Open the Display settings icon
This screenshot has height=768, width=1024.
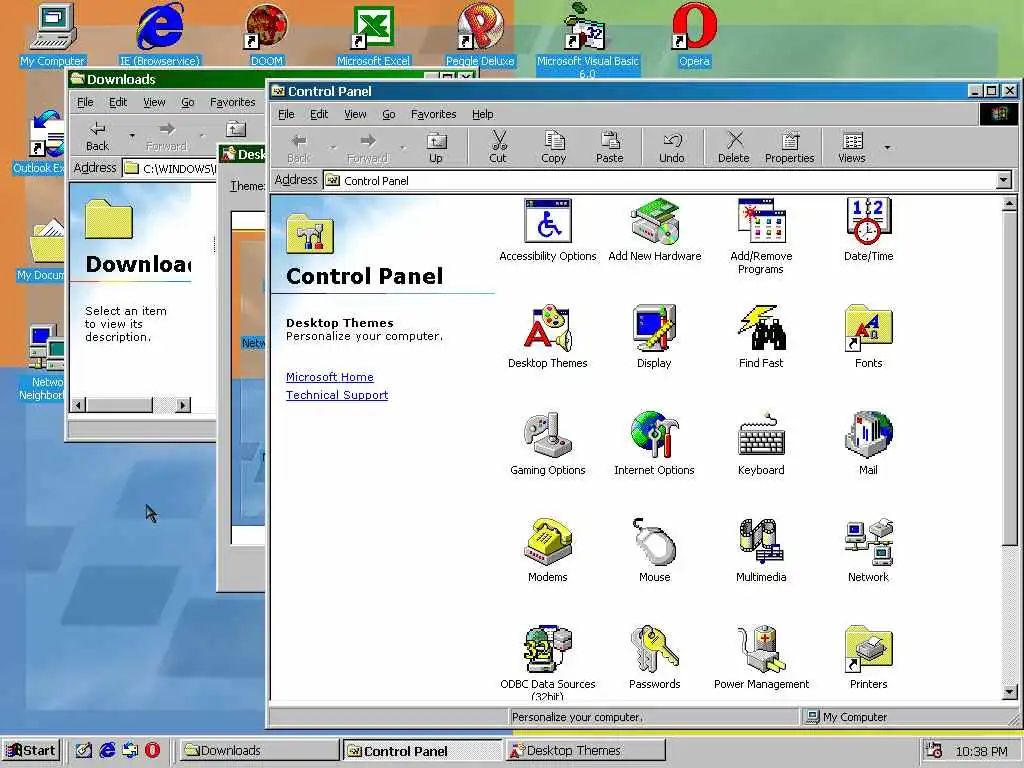[654, 337]
